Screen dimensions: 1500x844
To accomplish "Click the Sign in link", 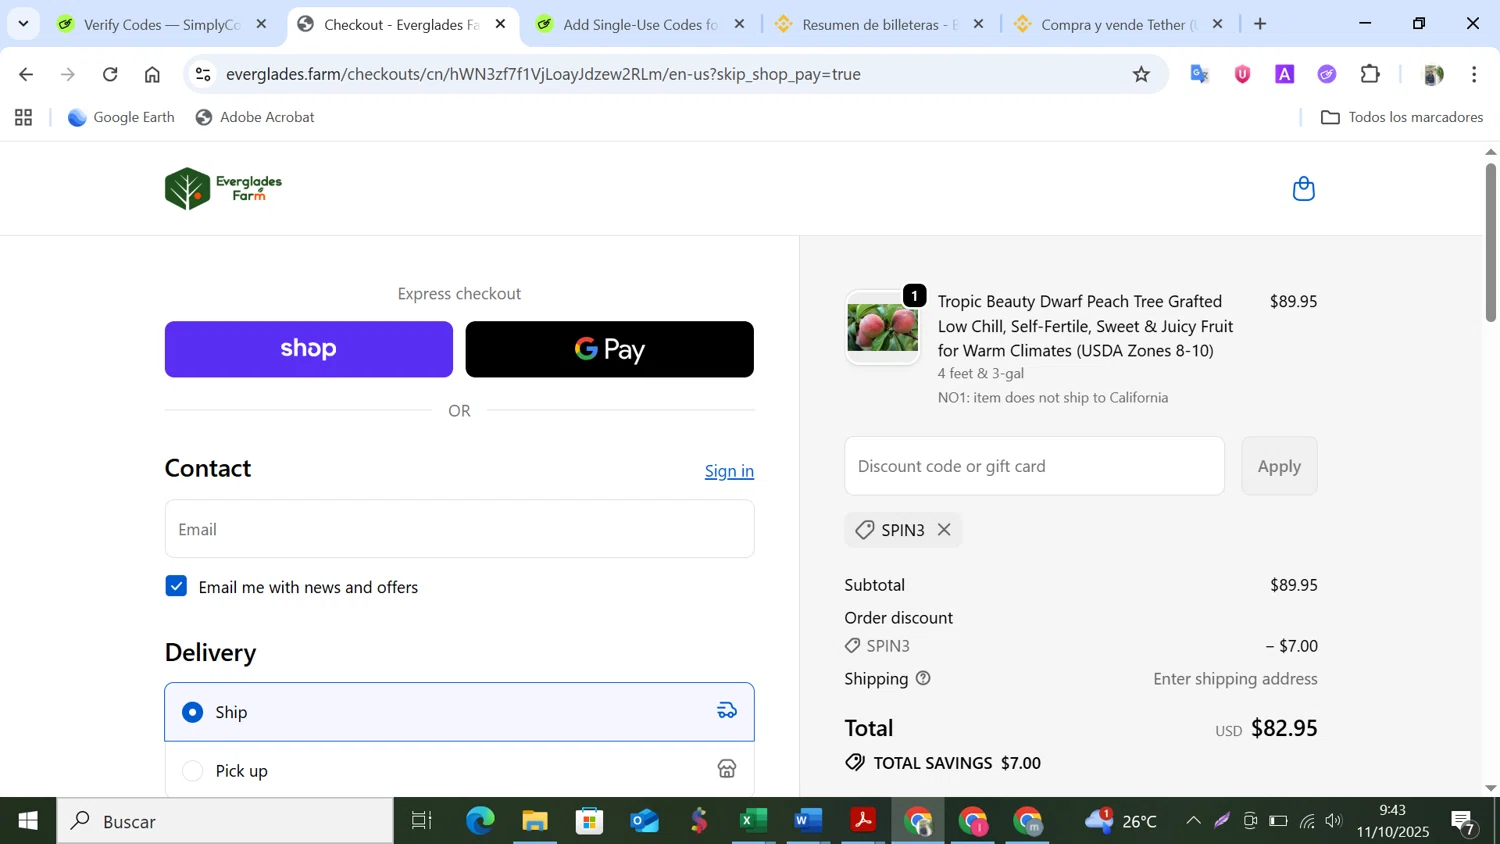I will pos(729,471).
